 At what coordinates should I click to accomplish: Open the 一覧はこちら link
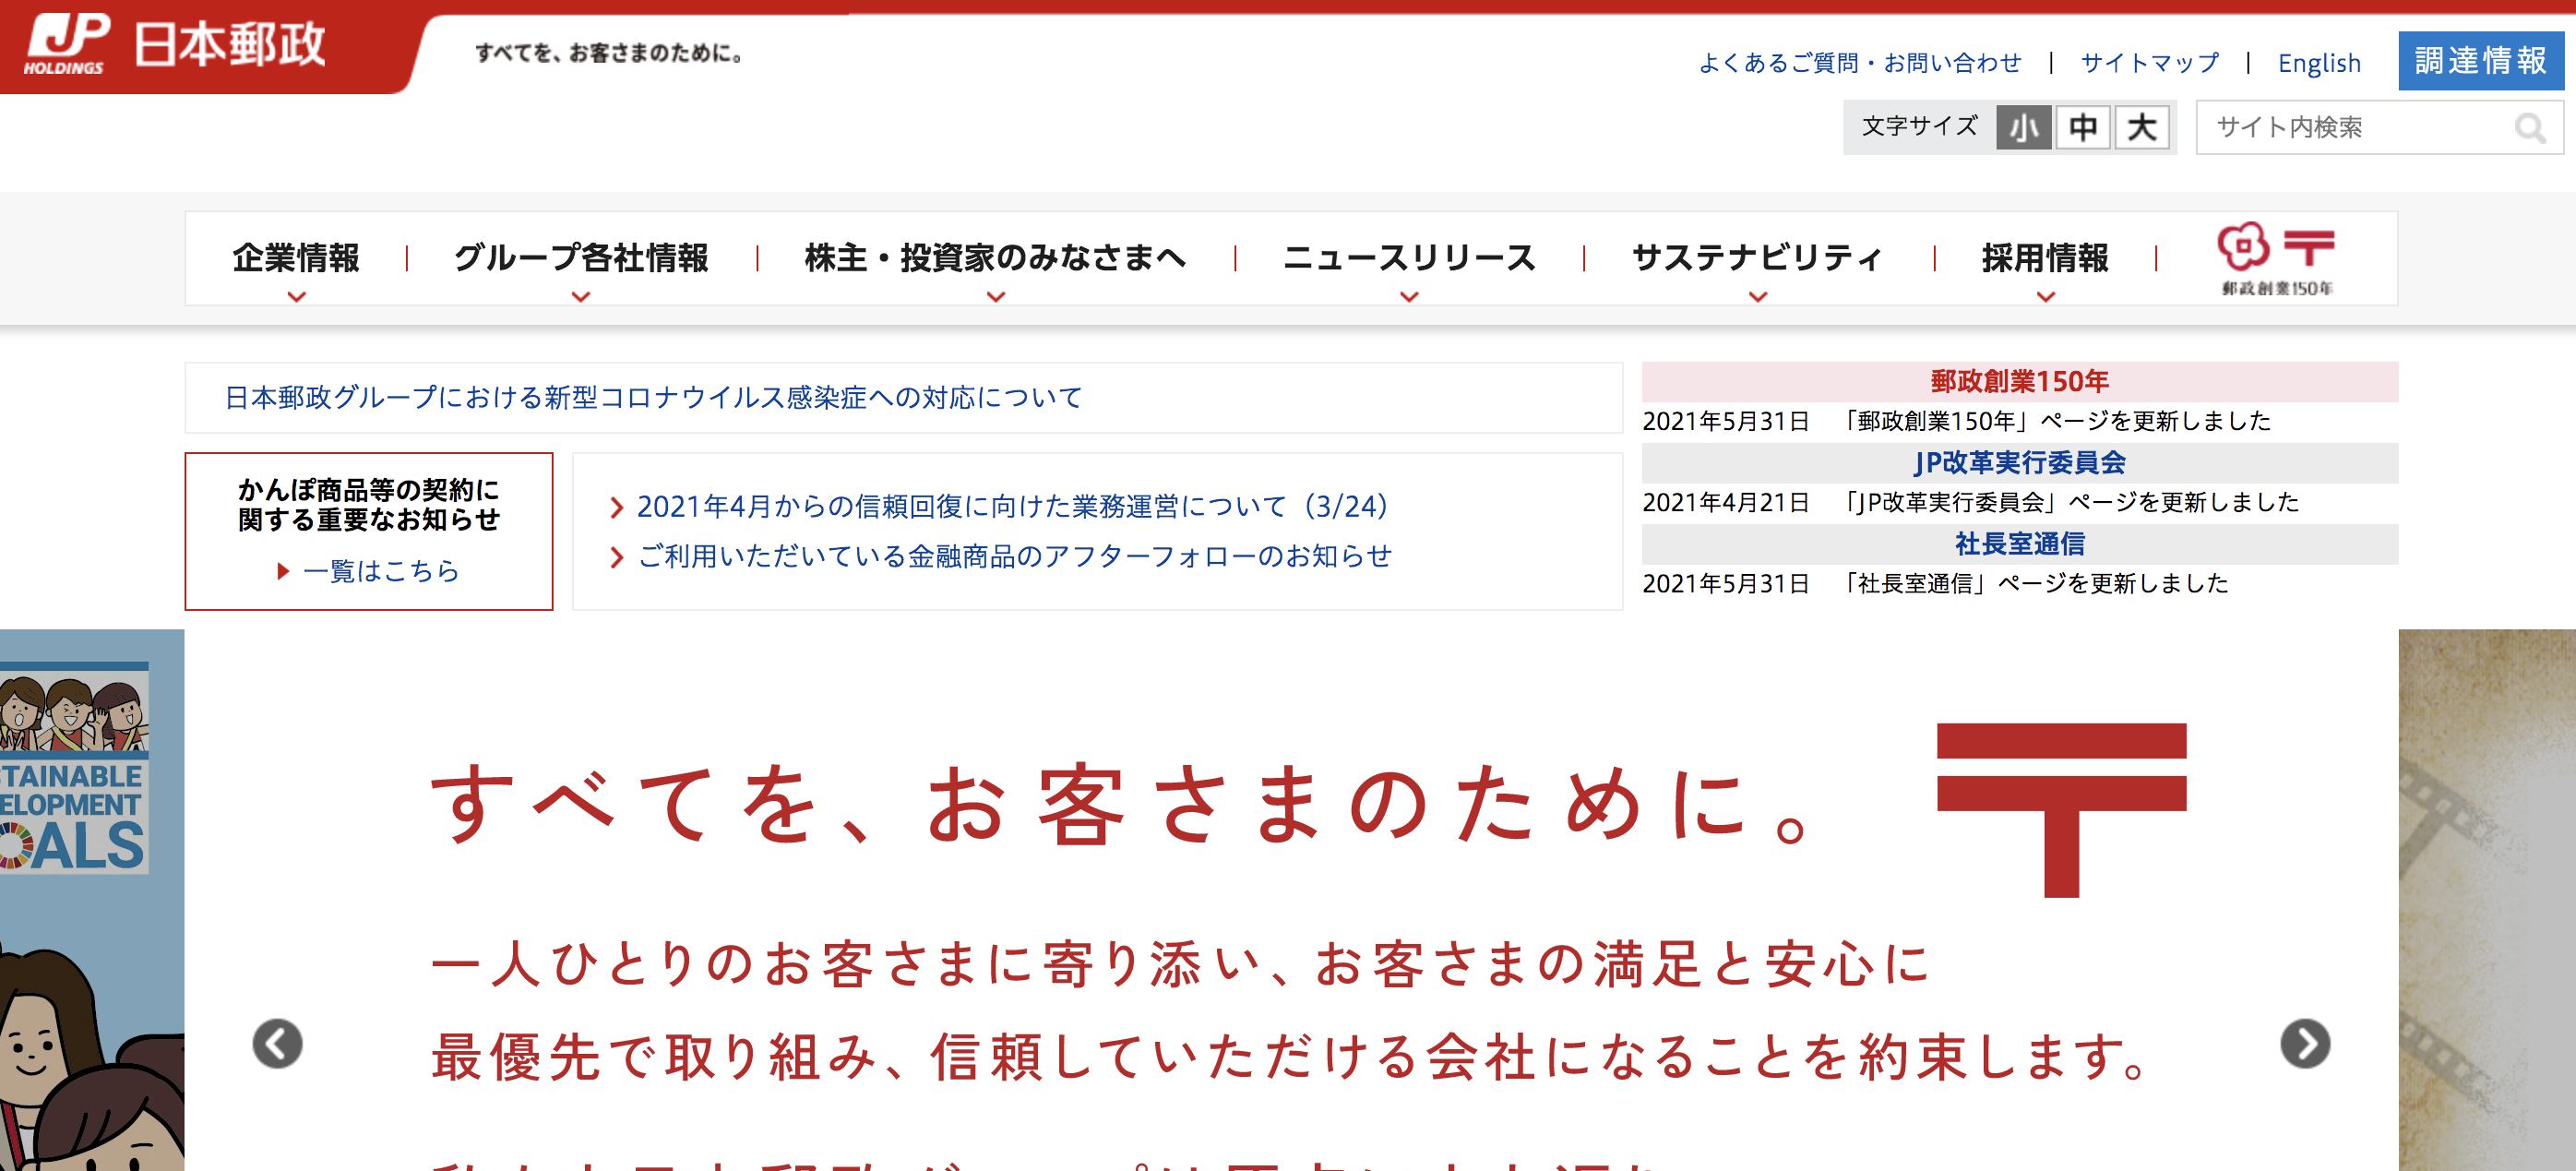tap(381, 571)
